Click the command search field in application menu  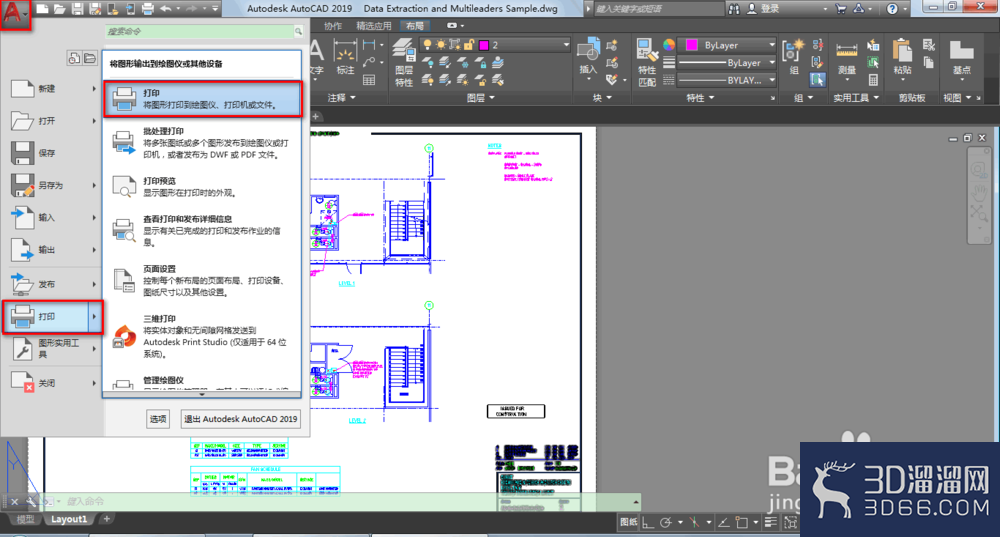pyautogui.click(x=199, y=31)
